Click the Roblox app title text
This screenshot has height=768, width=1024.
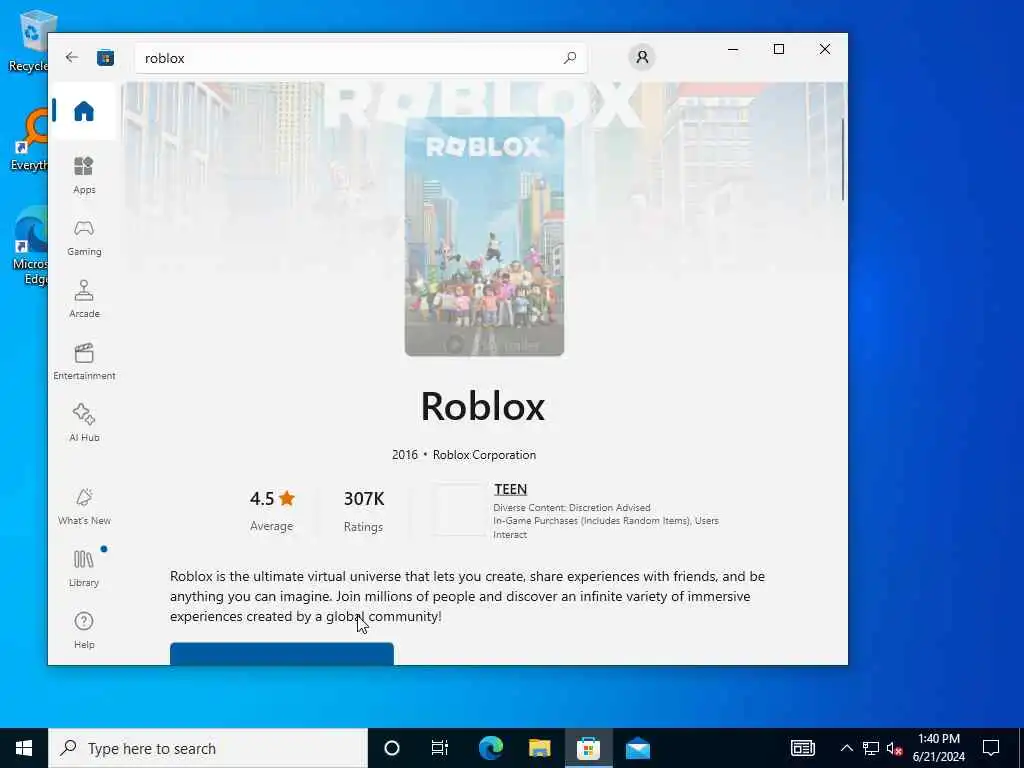pos(483,406)
